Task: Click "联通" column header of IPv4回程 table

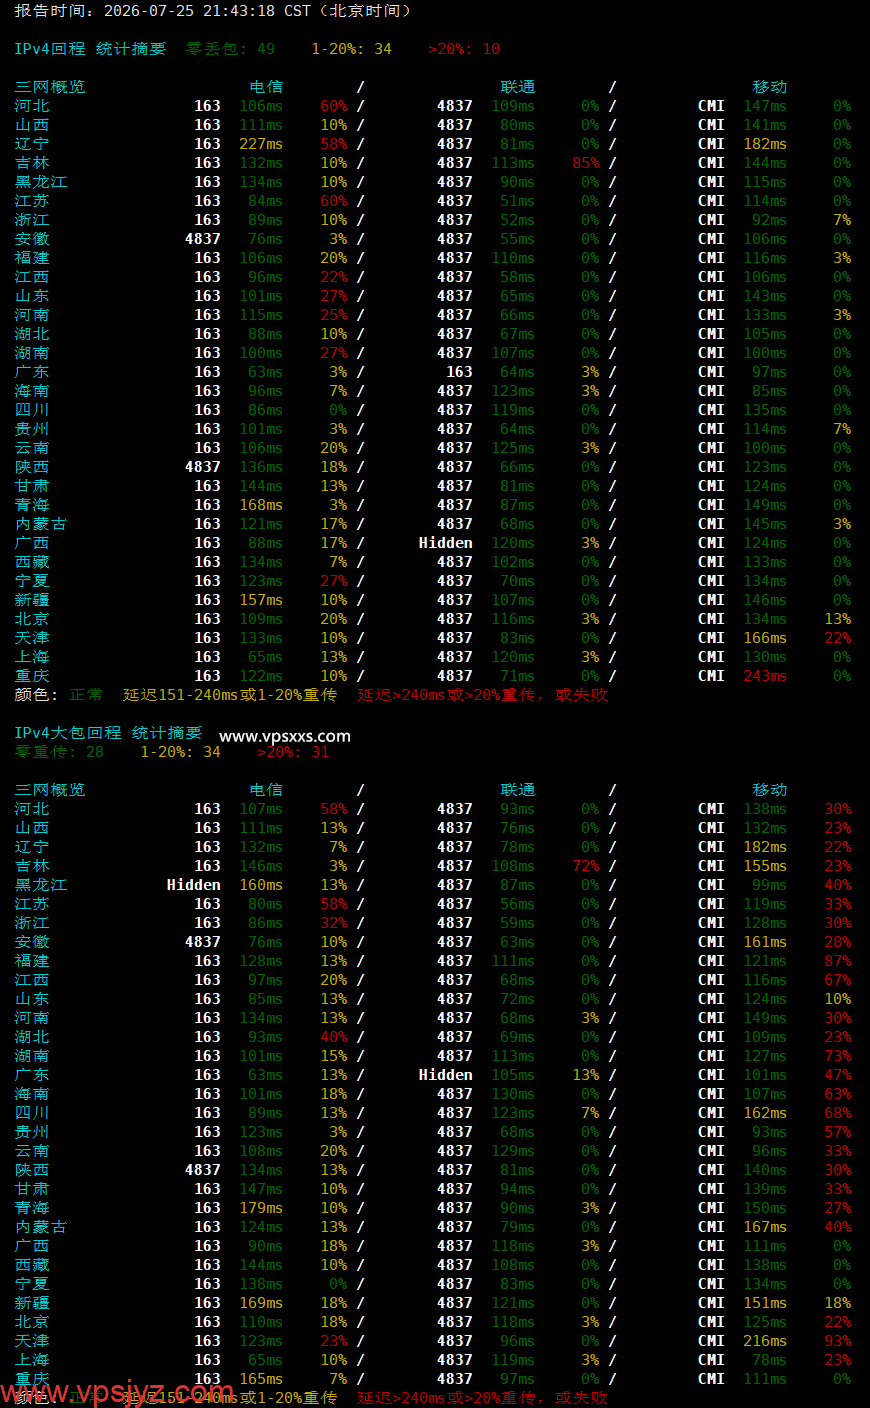Action: pyautogui.click(x=518, y=87)
